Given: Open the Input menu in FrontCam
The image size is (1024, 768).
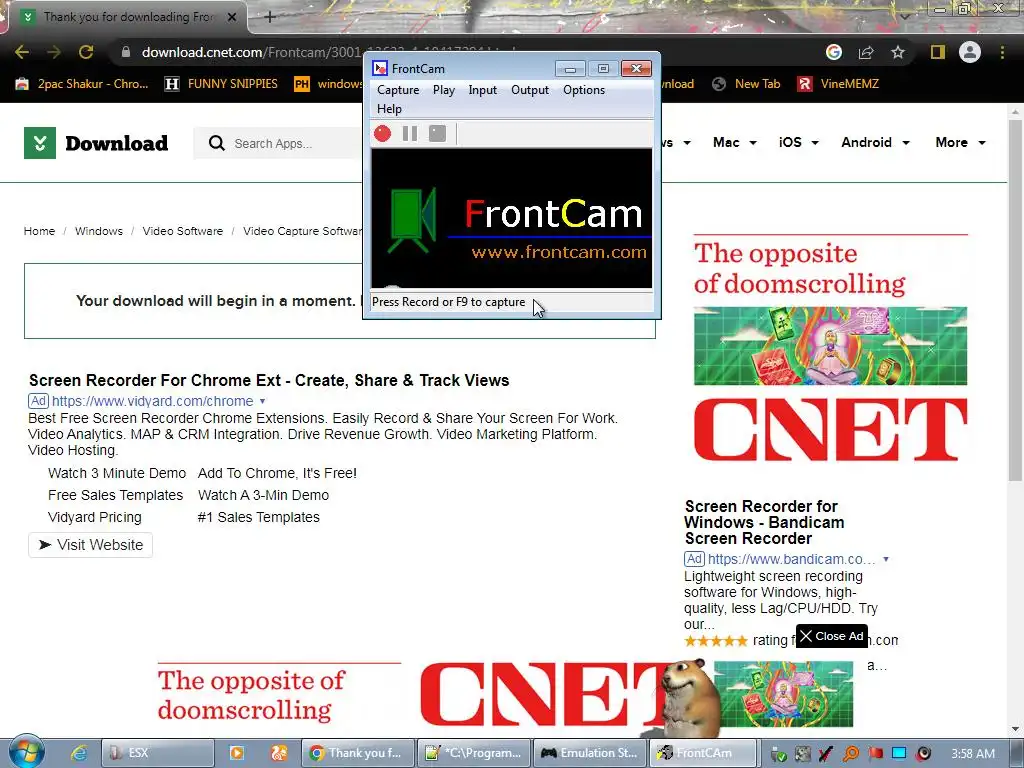Looking at the screenshot, I should click(x=483, y=90).
